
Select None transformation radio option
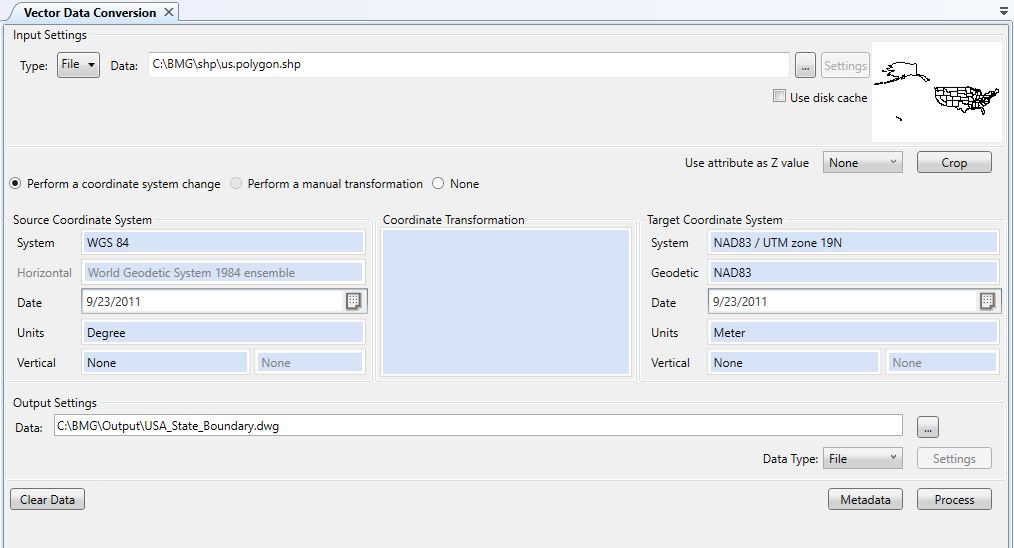click(x=438, y=184)
